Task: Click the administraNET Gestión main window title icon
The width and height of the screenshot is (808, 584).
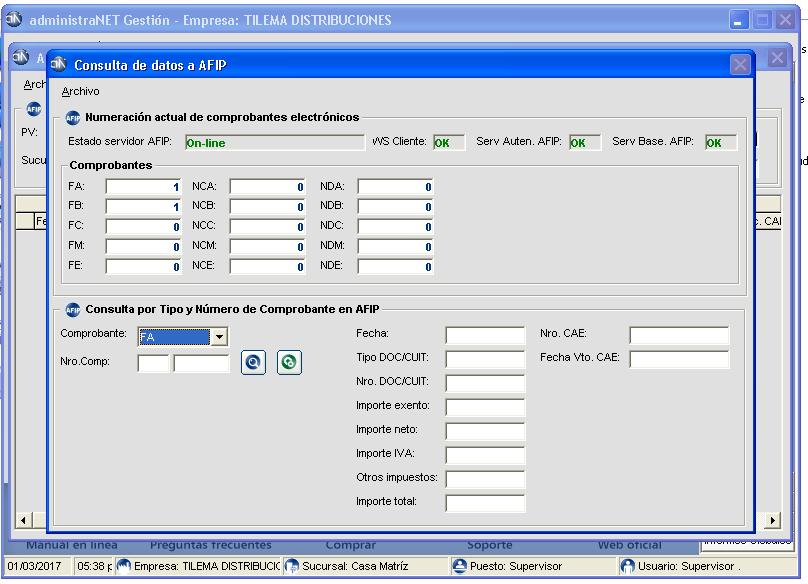Action: [13, 19]
